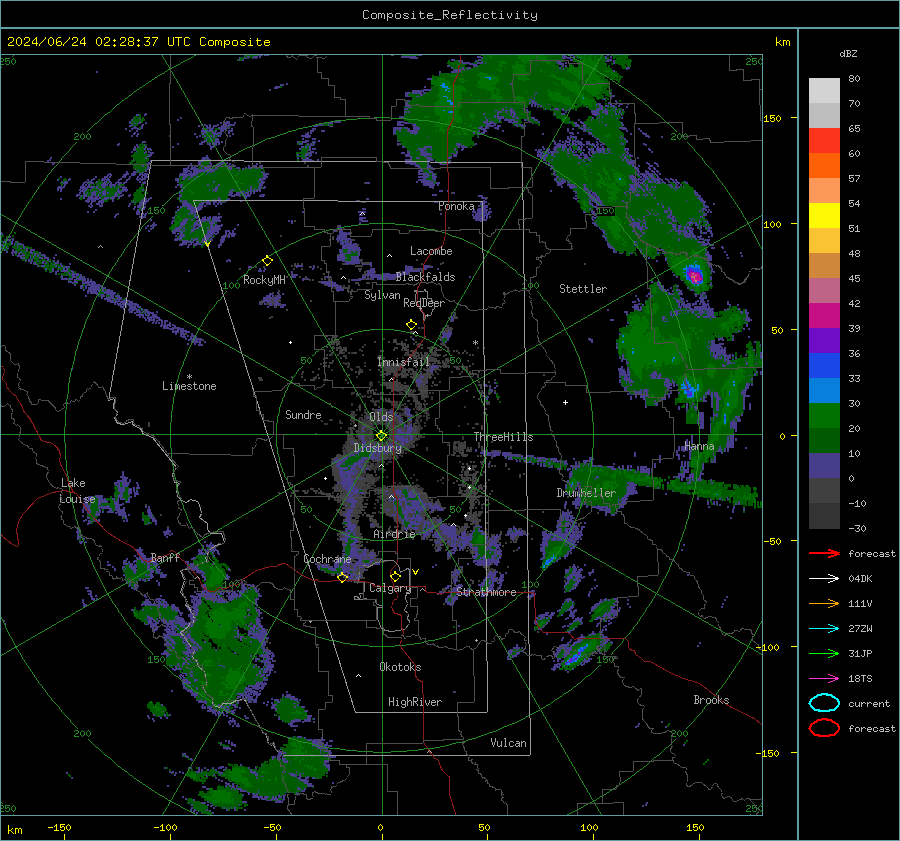900x841 pixels.
Task: Click the cyan 27ZW arrow symbol
Action: click(x=824, y=629)
